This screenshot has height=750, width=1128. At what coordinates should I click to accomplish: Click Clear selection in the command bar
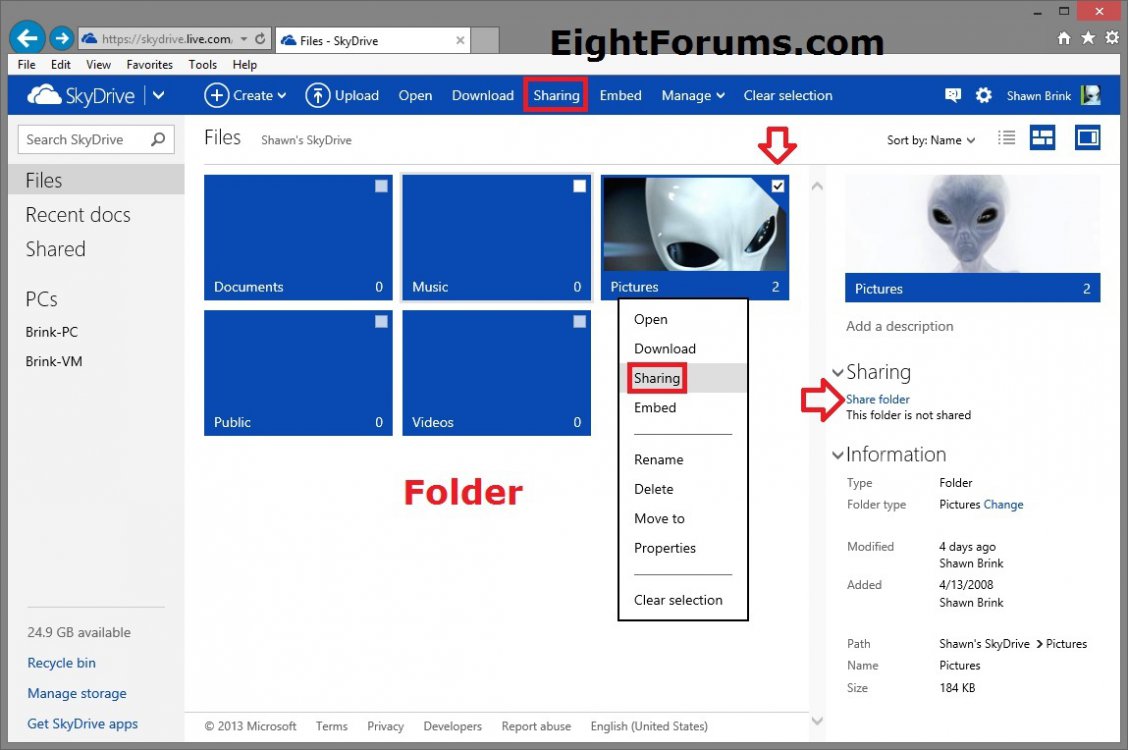788,96
